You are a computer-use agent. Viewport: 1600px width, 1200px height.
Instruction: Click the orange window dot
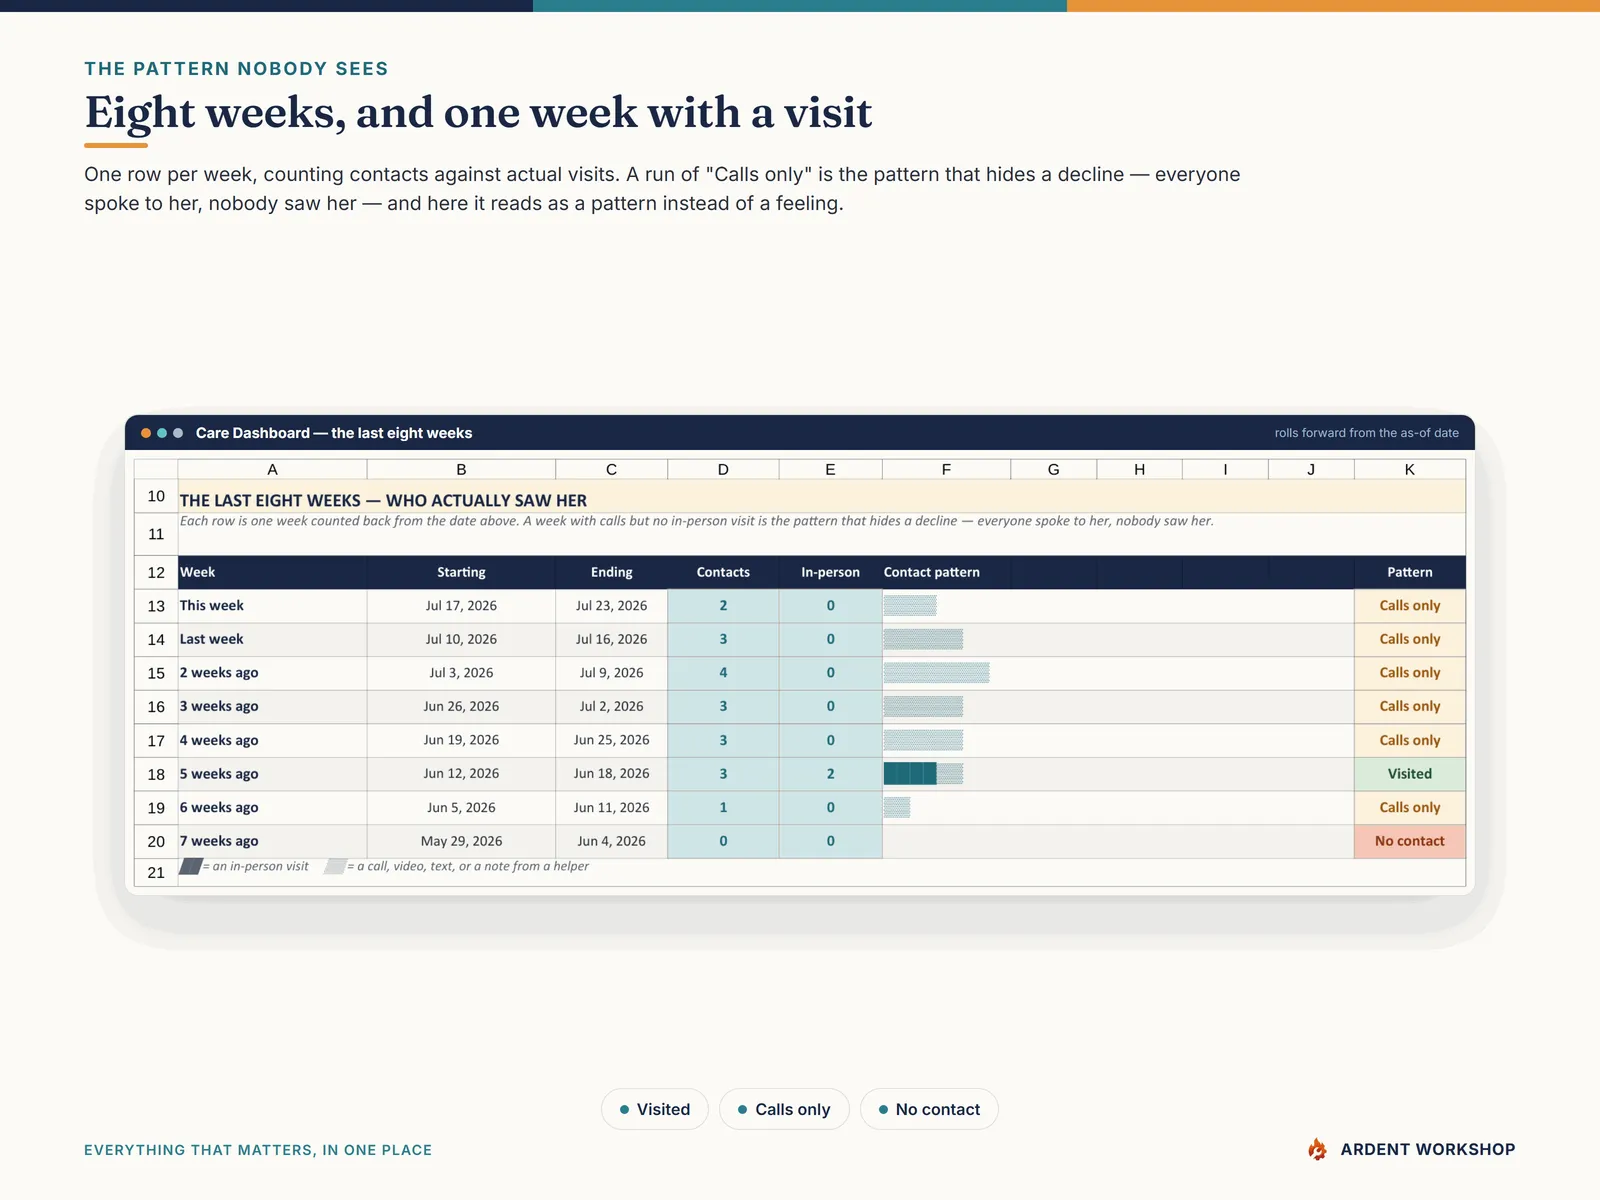[146, 433]
